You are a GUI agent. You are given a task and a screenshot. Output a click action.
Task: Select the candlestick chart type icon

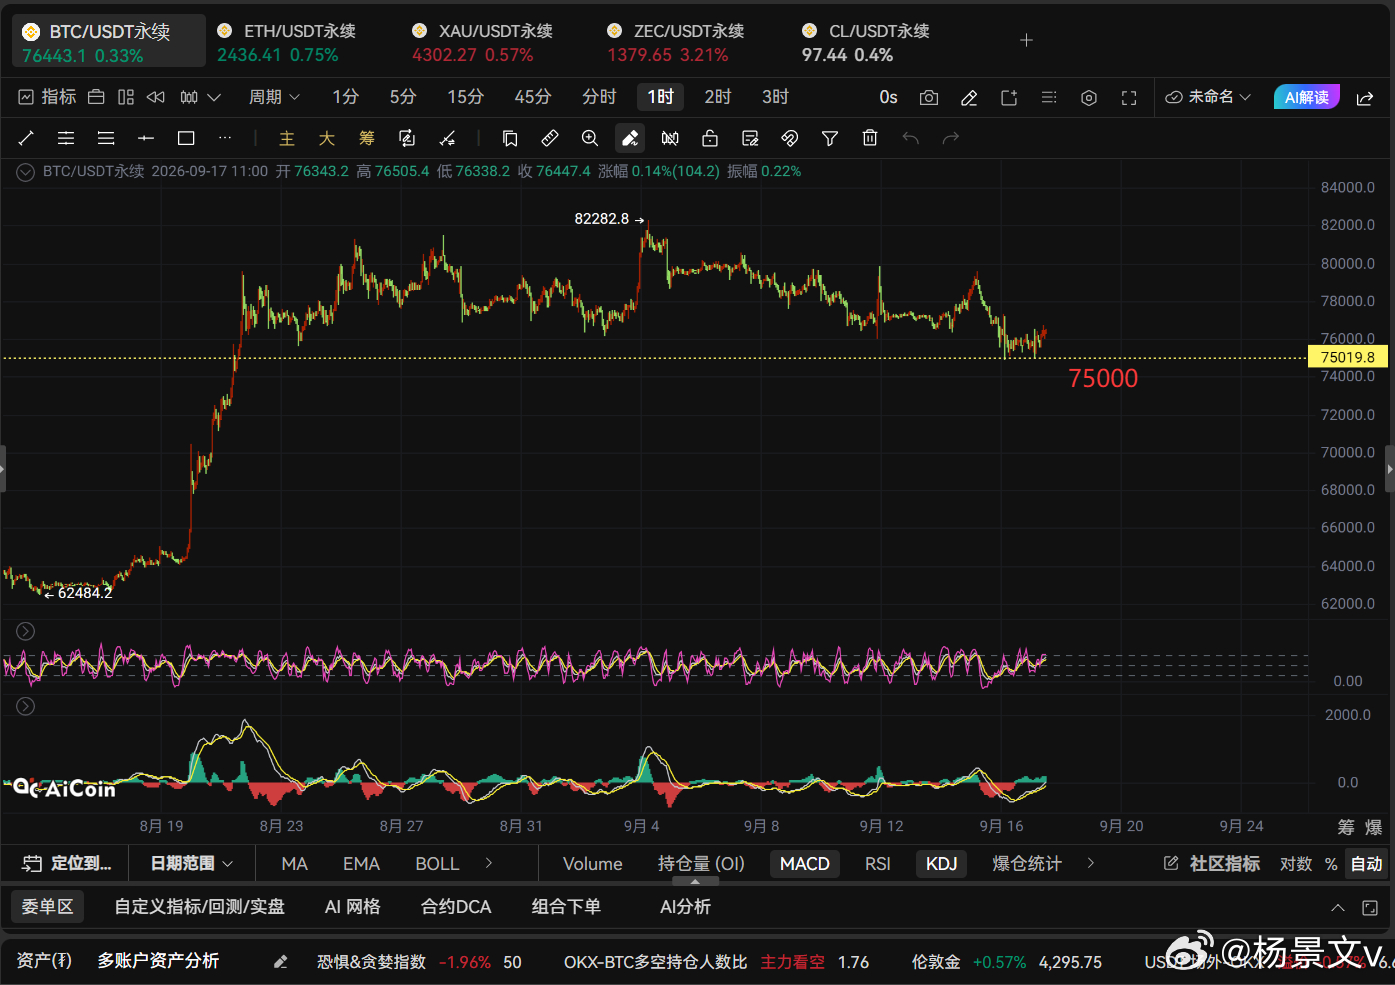coord(190,97)
